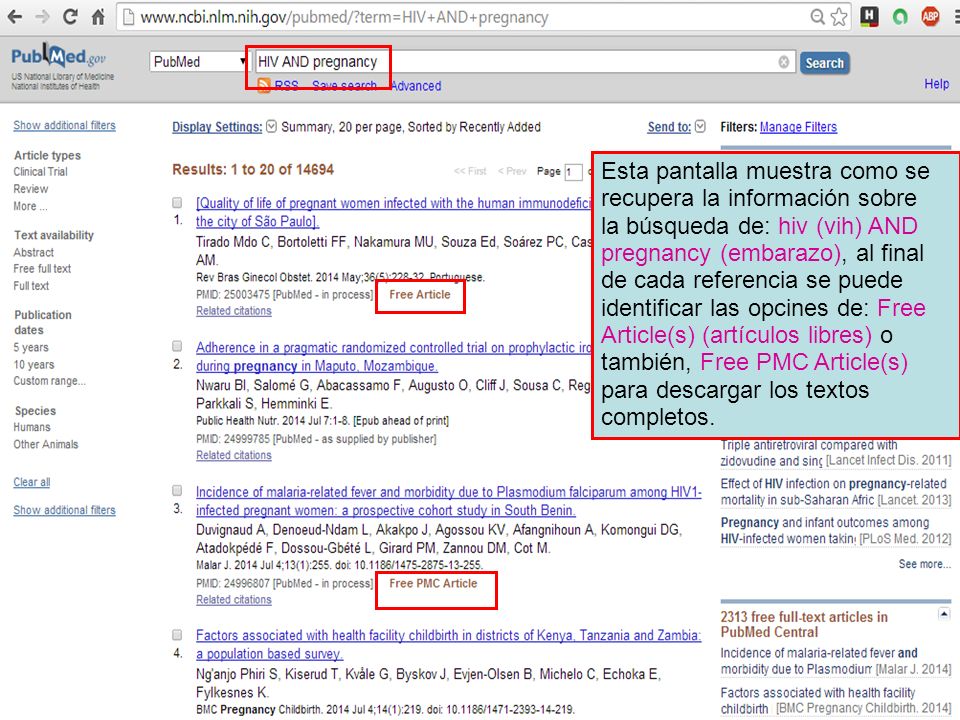Click the Search button
Image resolution: width=960 pixels, height=720 pixels.
(825, 63)
